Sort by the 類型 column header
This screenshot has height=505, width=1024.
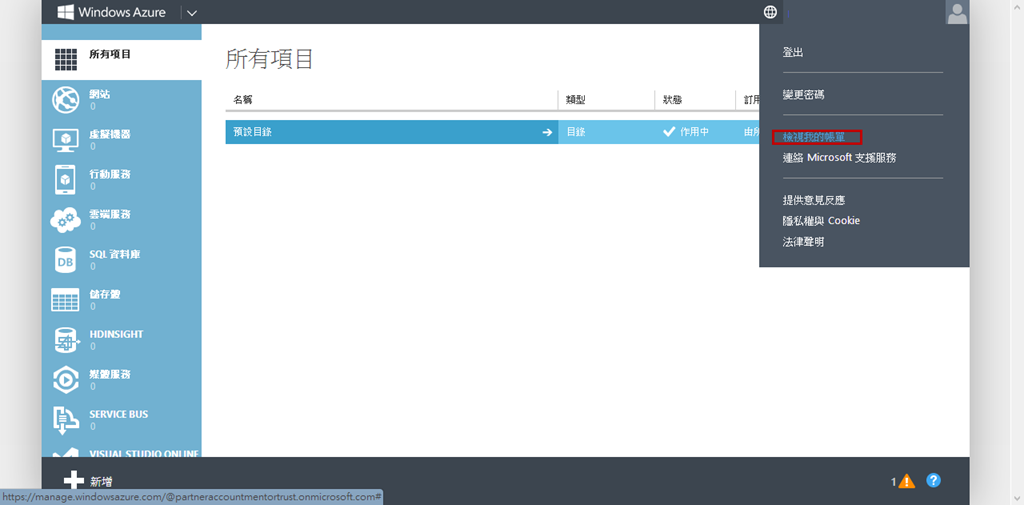point(575,100)
